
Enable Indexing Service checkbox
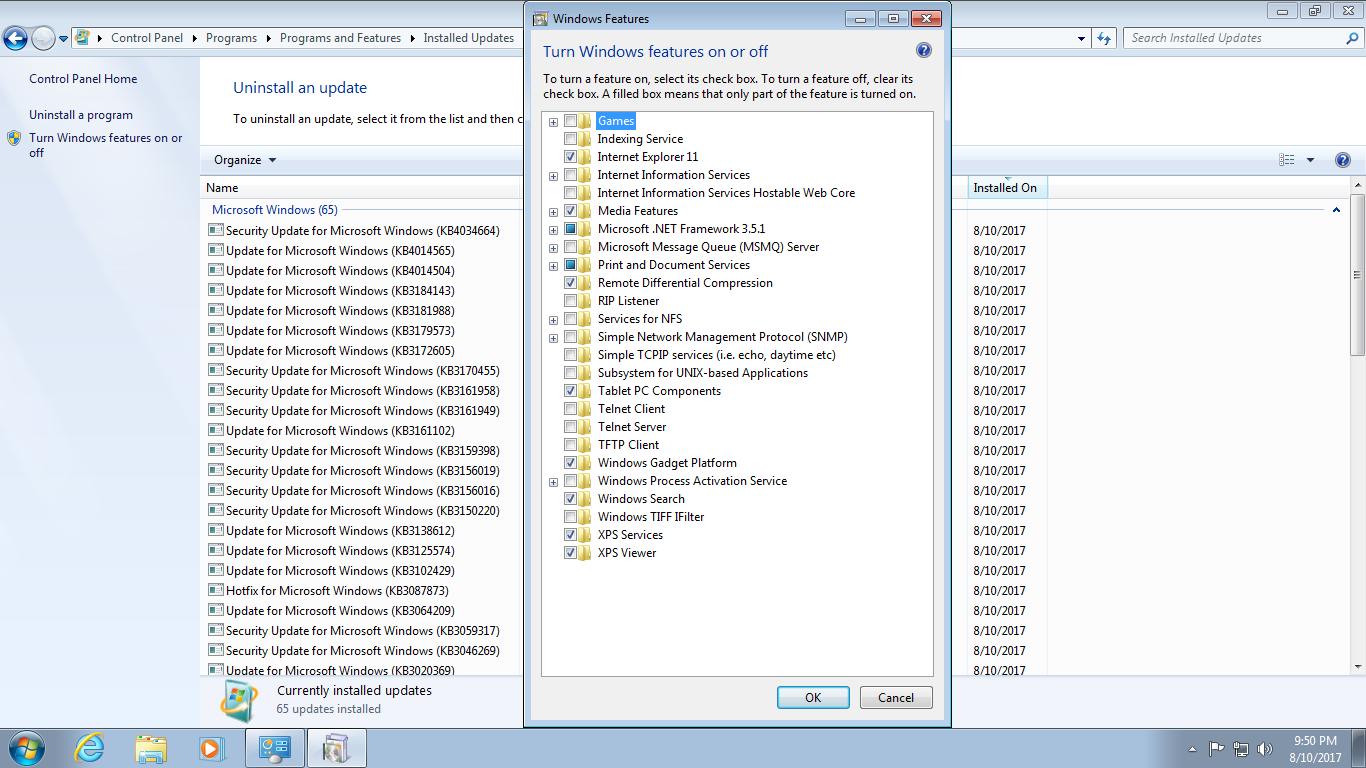570,139
